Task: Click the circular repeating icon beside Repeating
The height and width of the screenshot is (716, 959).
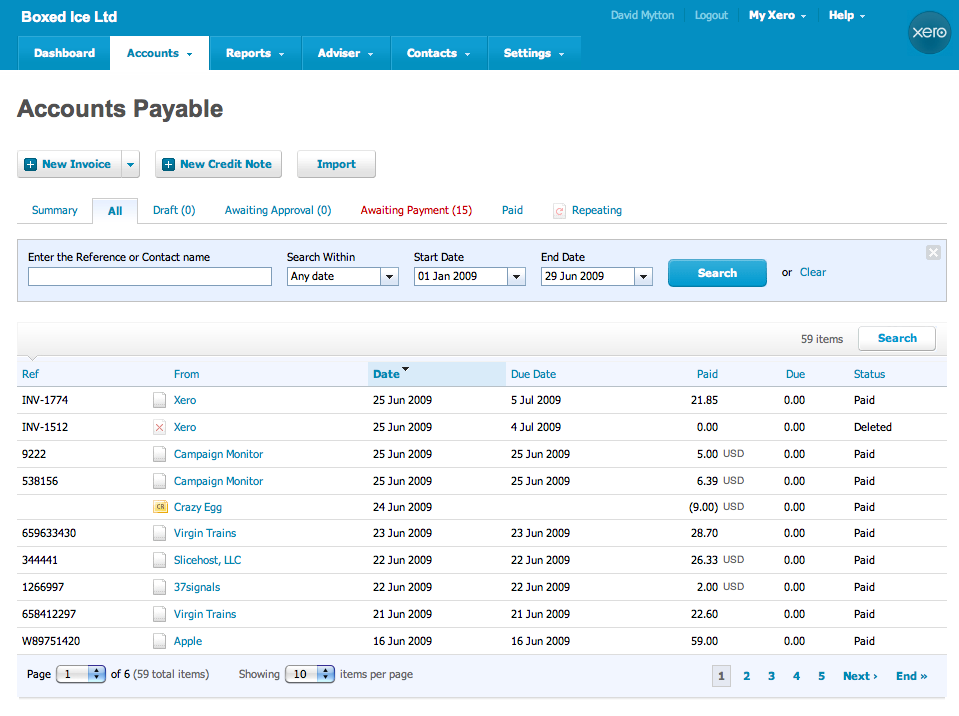Action: pos(559,210)
